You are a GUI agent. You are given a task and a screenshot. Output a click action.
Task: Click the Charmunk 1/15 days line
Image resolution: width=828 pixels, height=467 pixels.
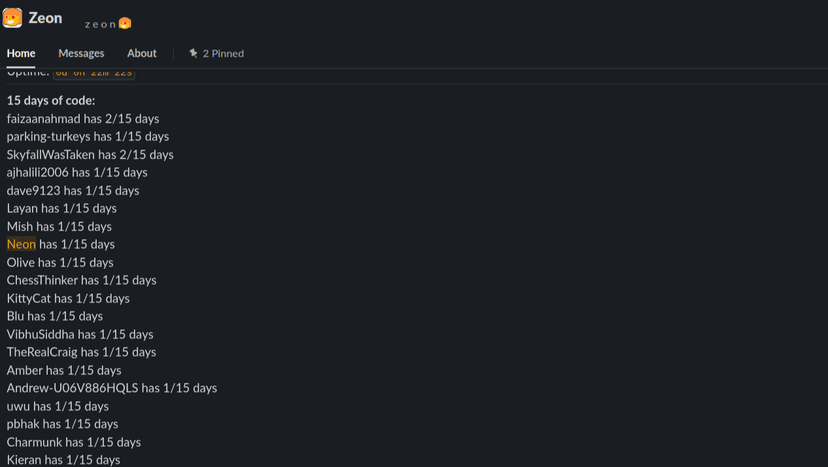click(x=73, y=442)
